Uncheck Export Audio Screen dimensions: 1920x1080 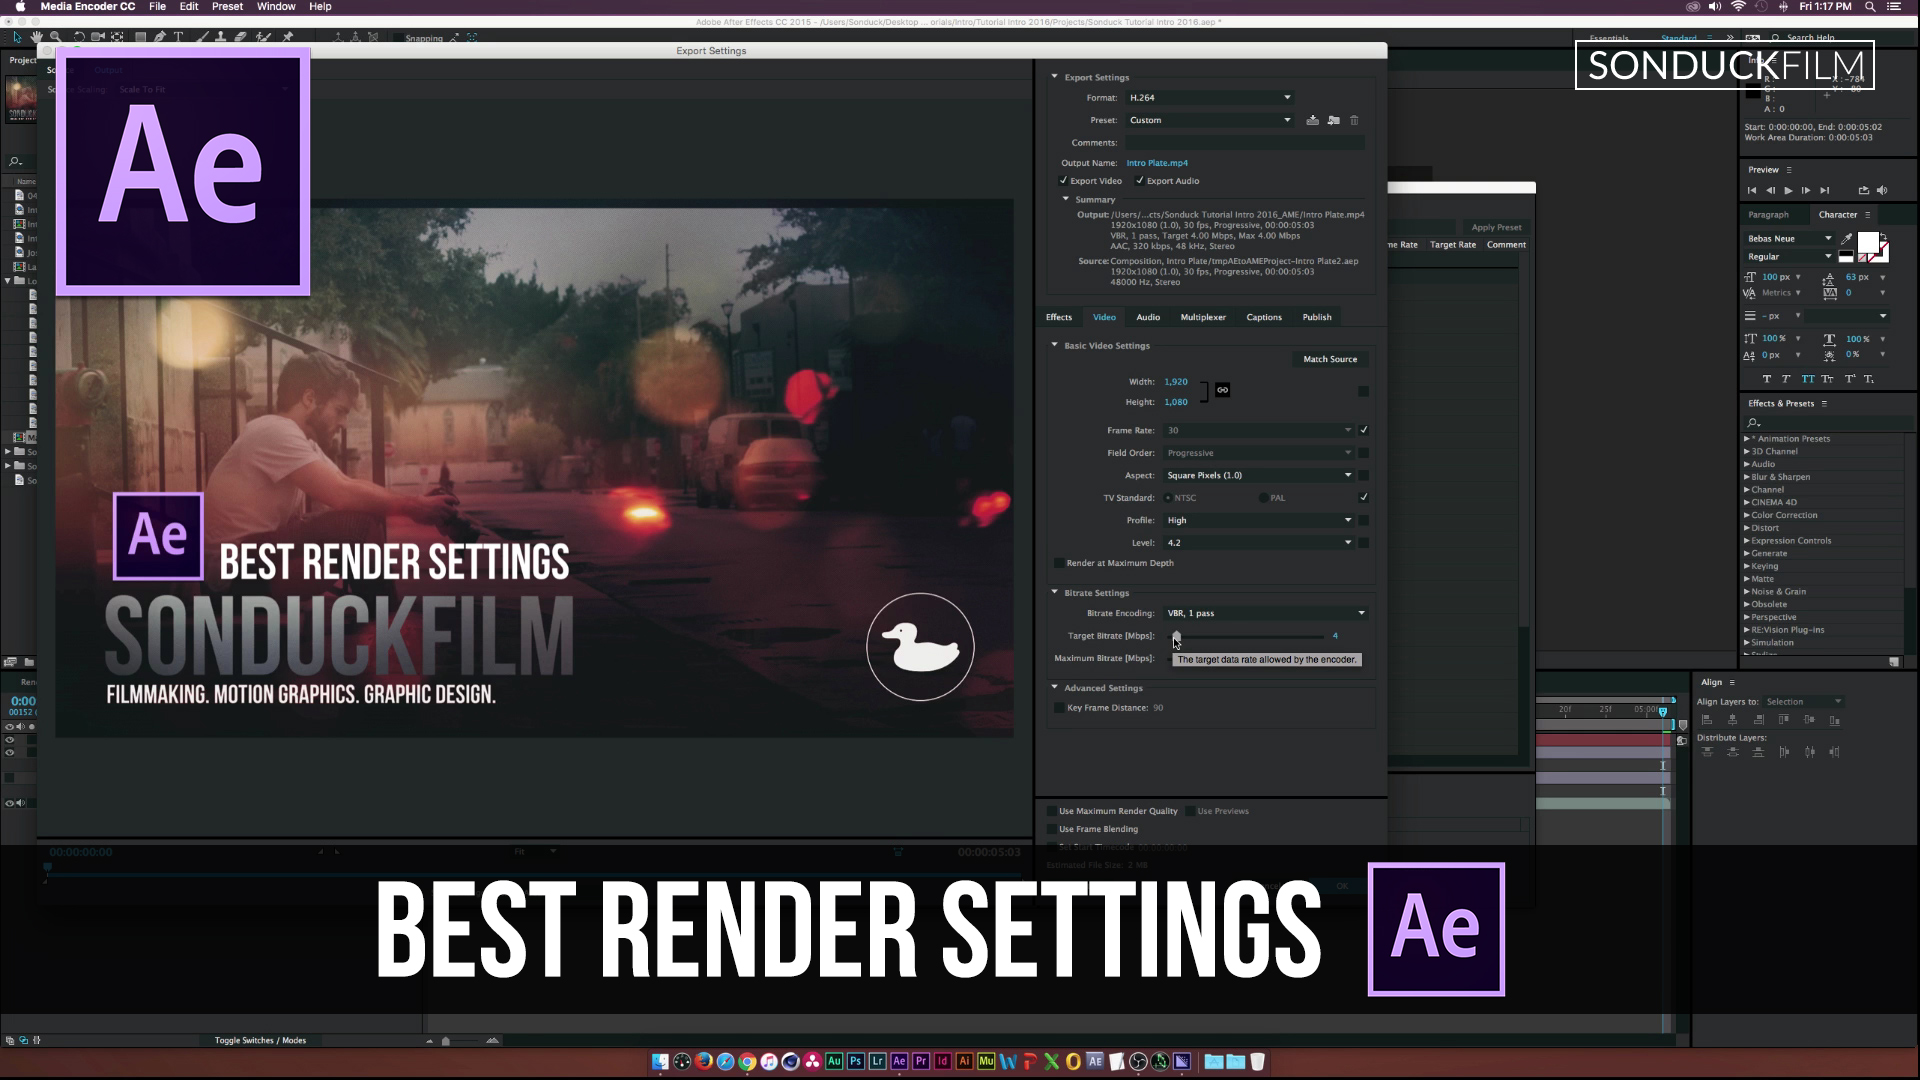click(x=1140, y=181)
